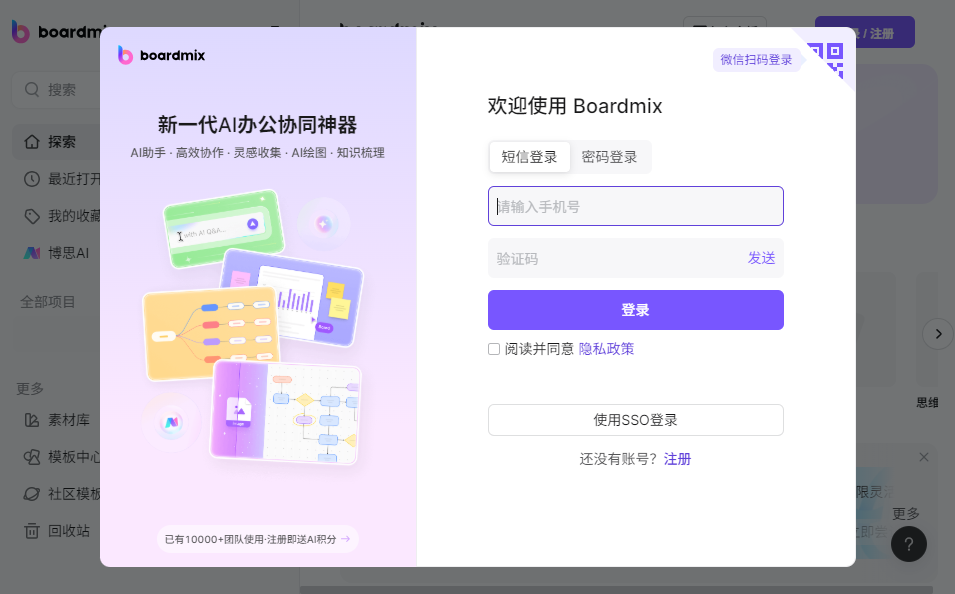Tick the 阅读并同意 agreement checkbox
This screenshot has width=955, height=594.
pyautogui.click(x=494, y=349)
